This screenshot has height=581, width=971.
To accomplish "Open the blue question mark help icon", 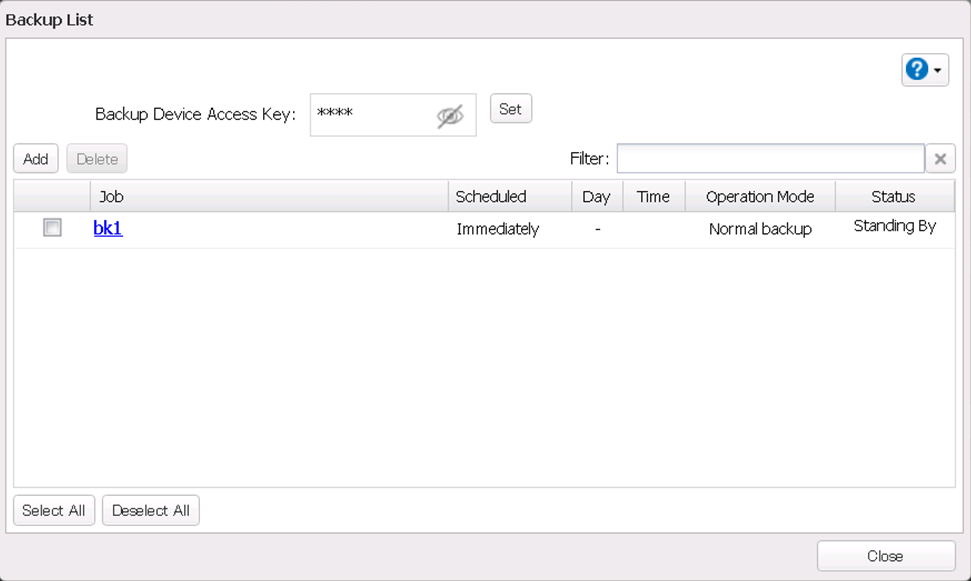I will pos(916,69).
